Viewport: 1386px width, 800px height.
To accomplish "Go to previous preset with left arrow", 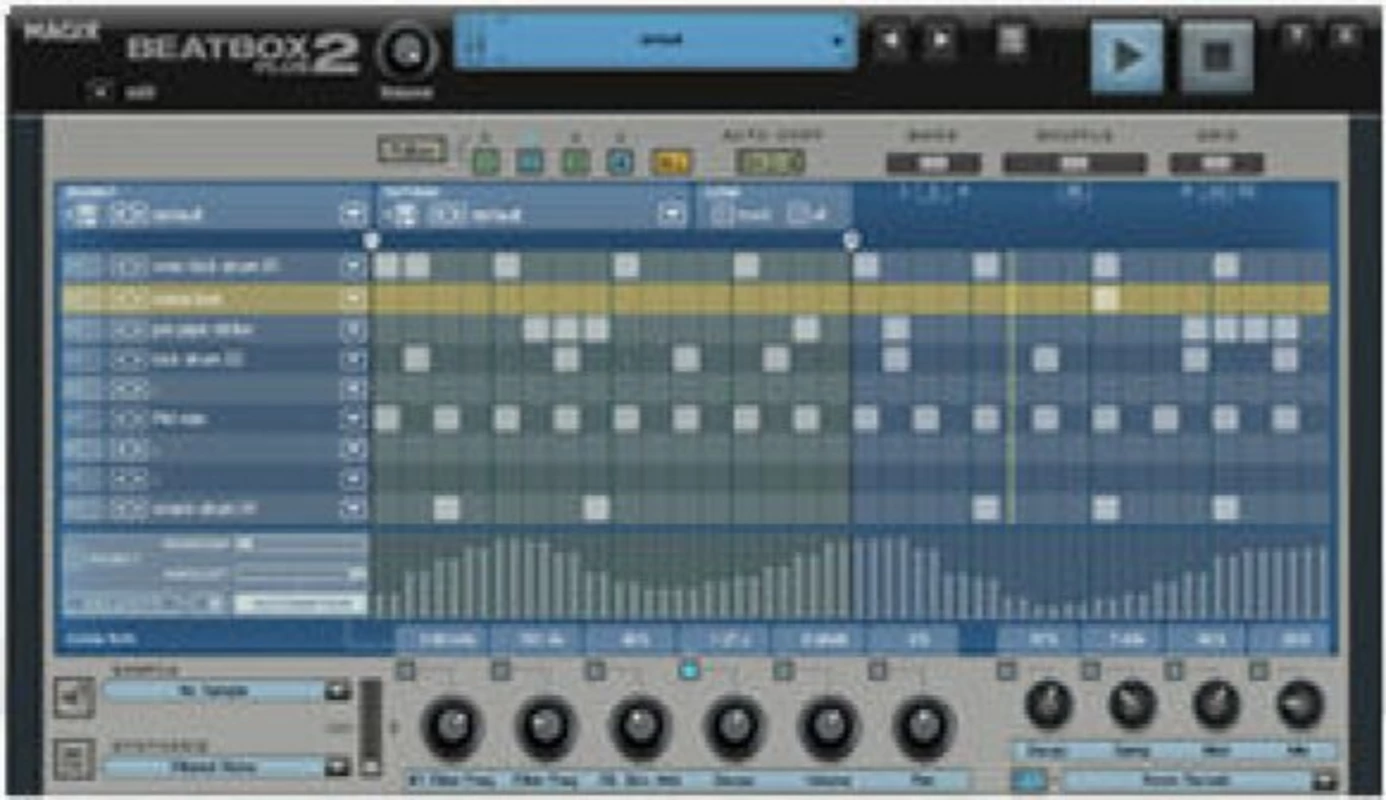I will click(x=890, y=41).
